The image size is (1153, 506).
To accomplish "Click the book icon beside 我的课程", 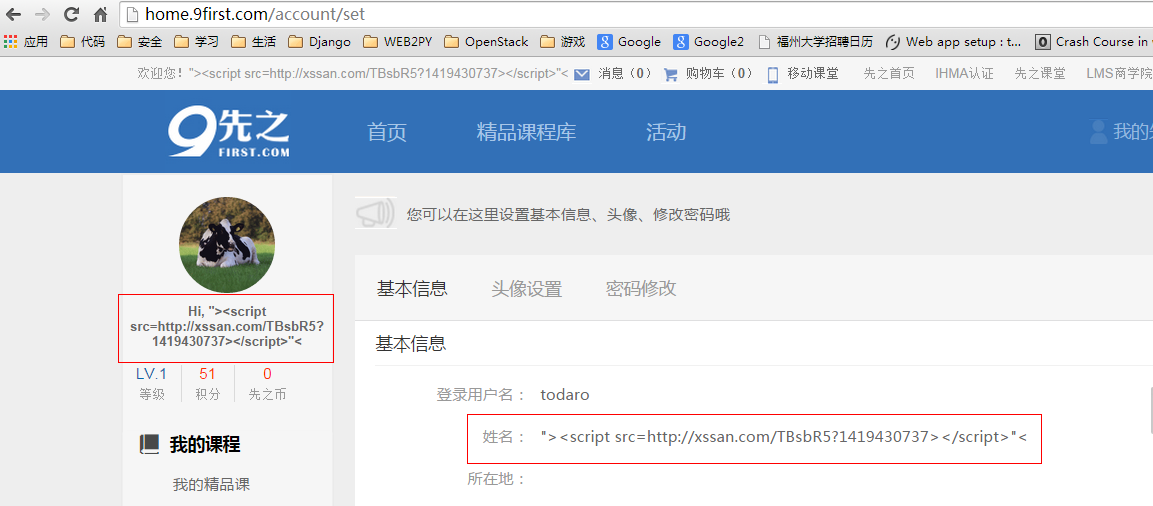I will 149,444.
